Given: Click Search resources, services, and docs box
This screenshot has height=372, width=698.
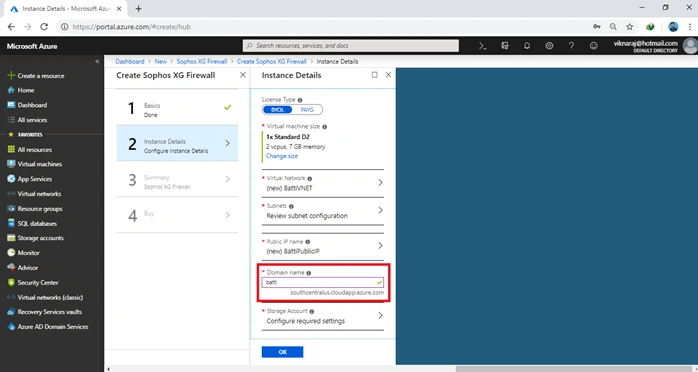Looking at the screenshot, I should 351,45.
